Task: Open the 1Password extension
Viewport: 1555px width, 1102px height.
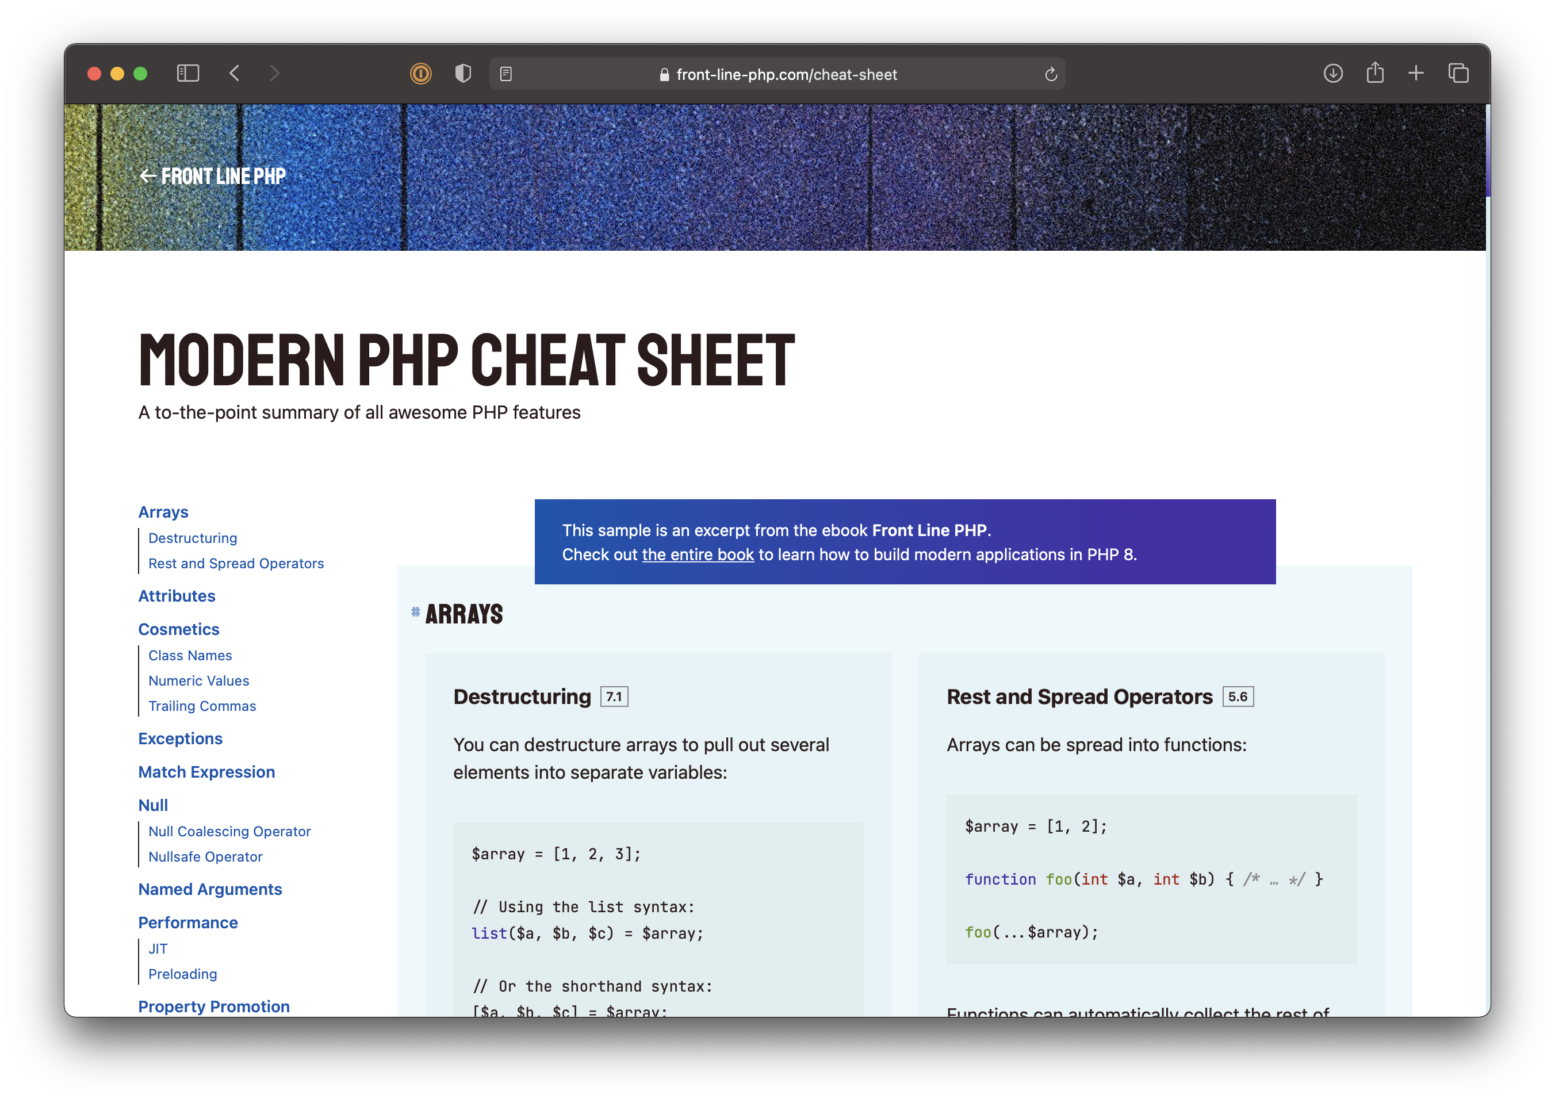Action: [x=420, y=73]
